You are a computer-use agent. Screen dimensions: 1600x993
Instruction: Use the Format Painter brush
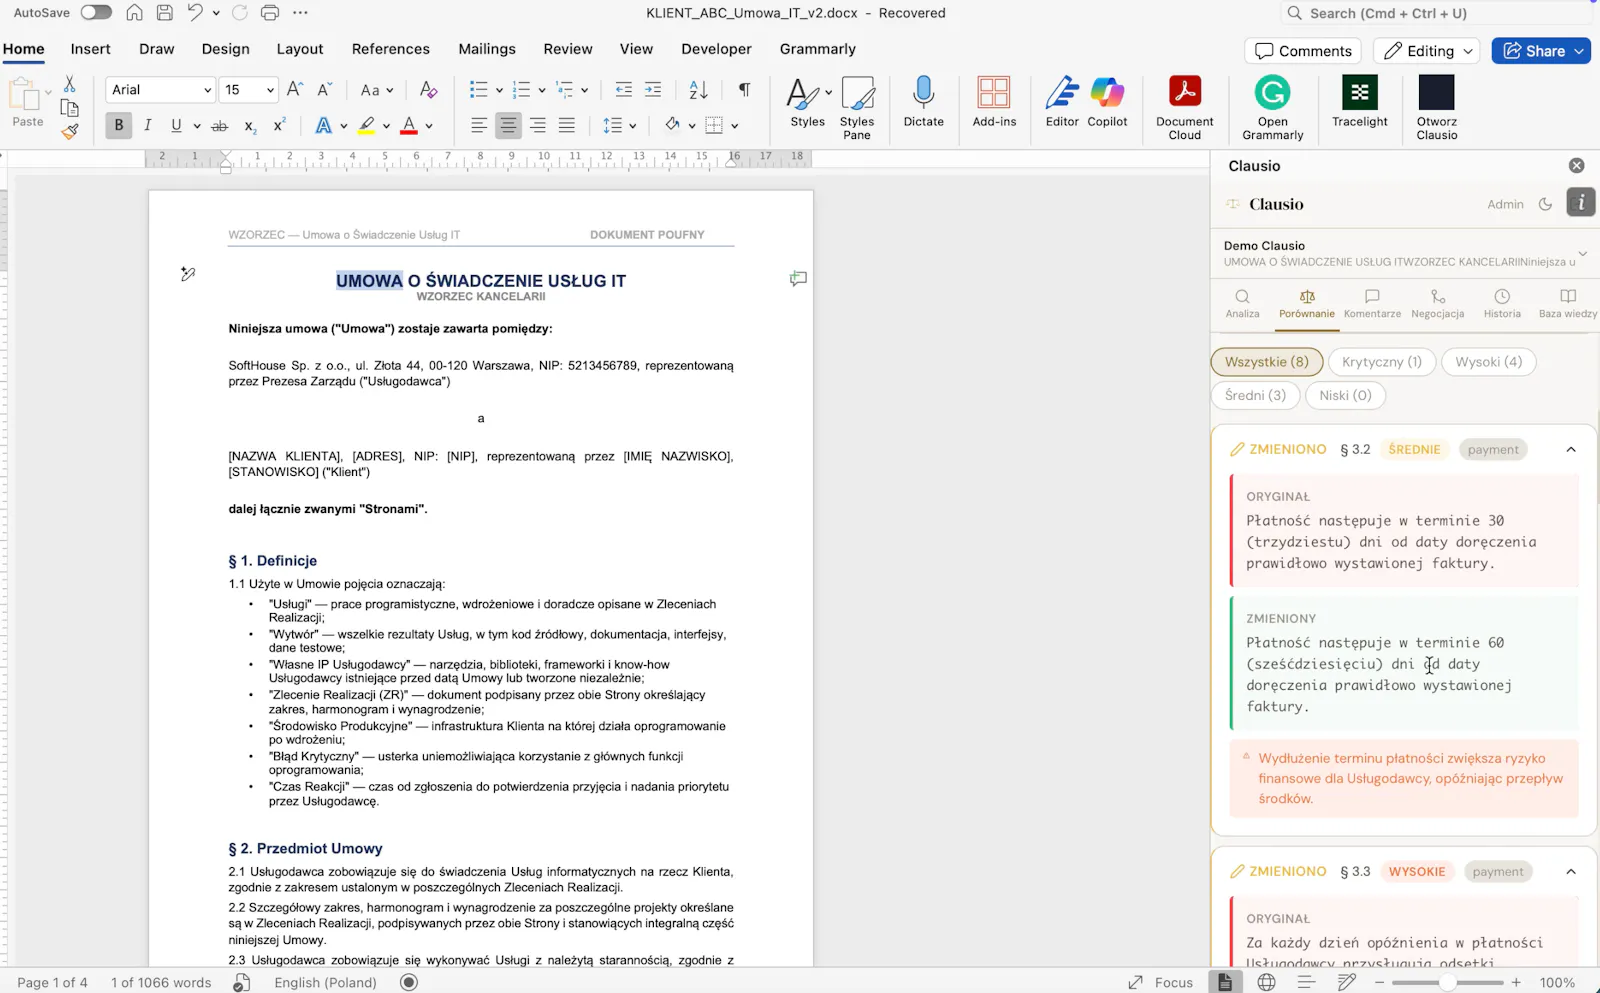[69, 131]
